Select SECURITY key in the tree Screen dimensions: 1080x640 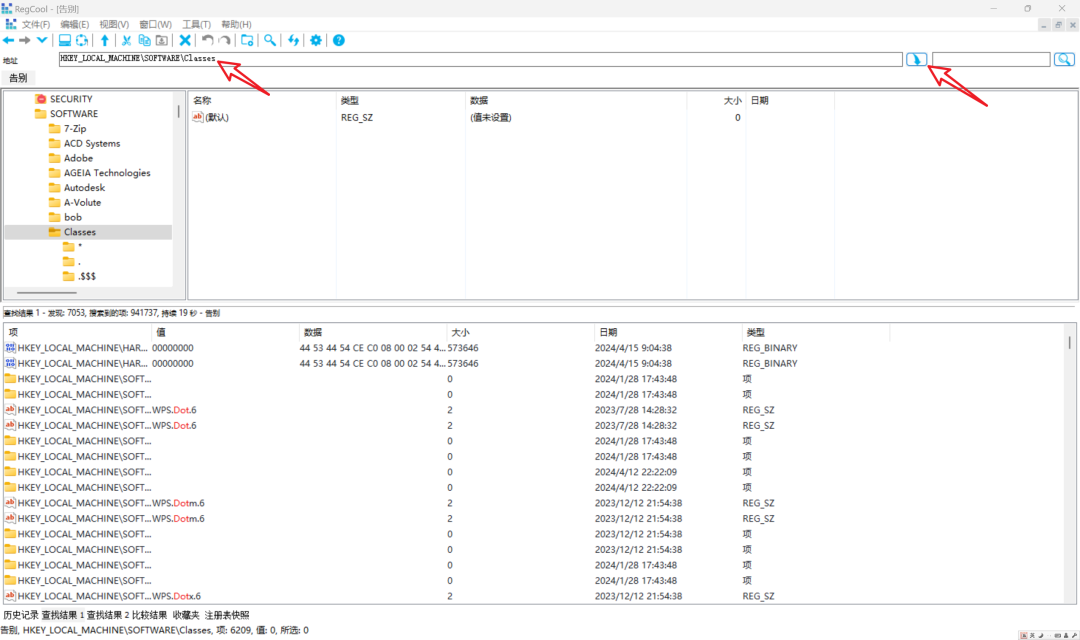click(x=71, y=99)
